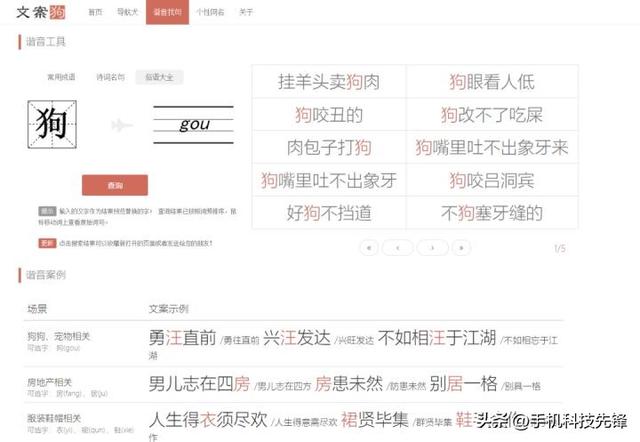Click the gray tip badge
Image resolution: width=640 pixels, height=442 pixels.
(47, 211)
